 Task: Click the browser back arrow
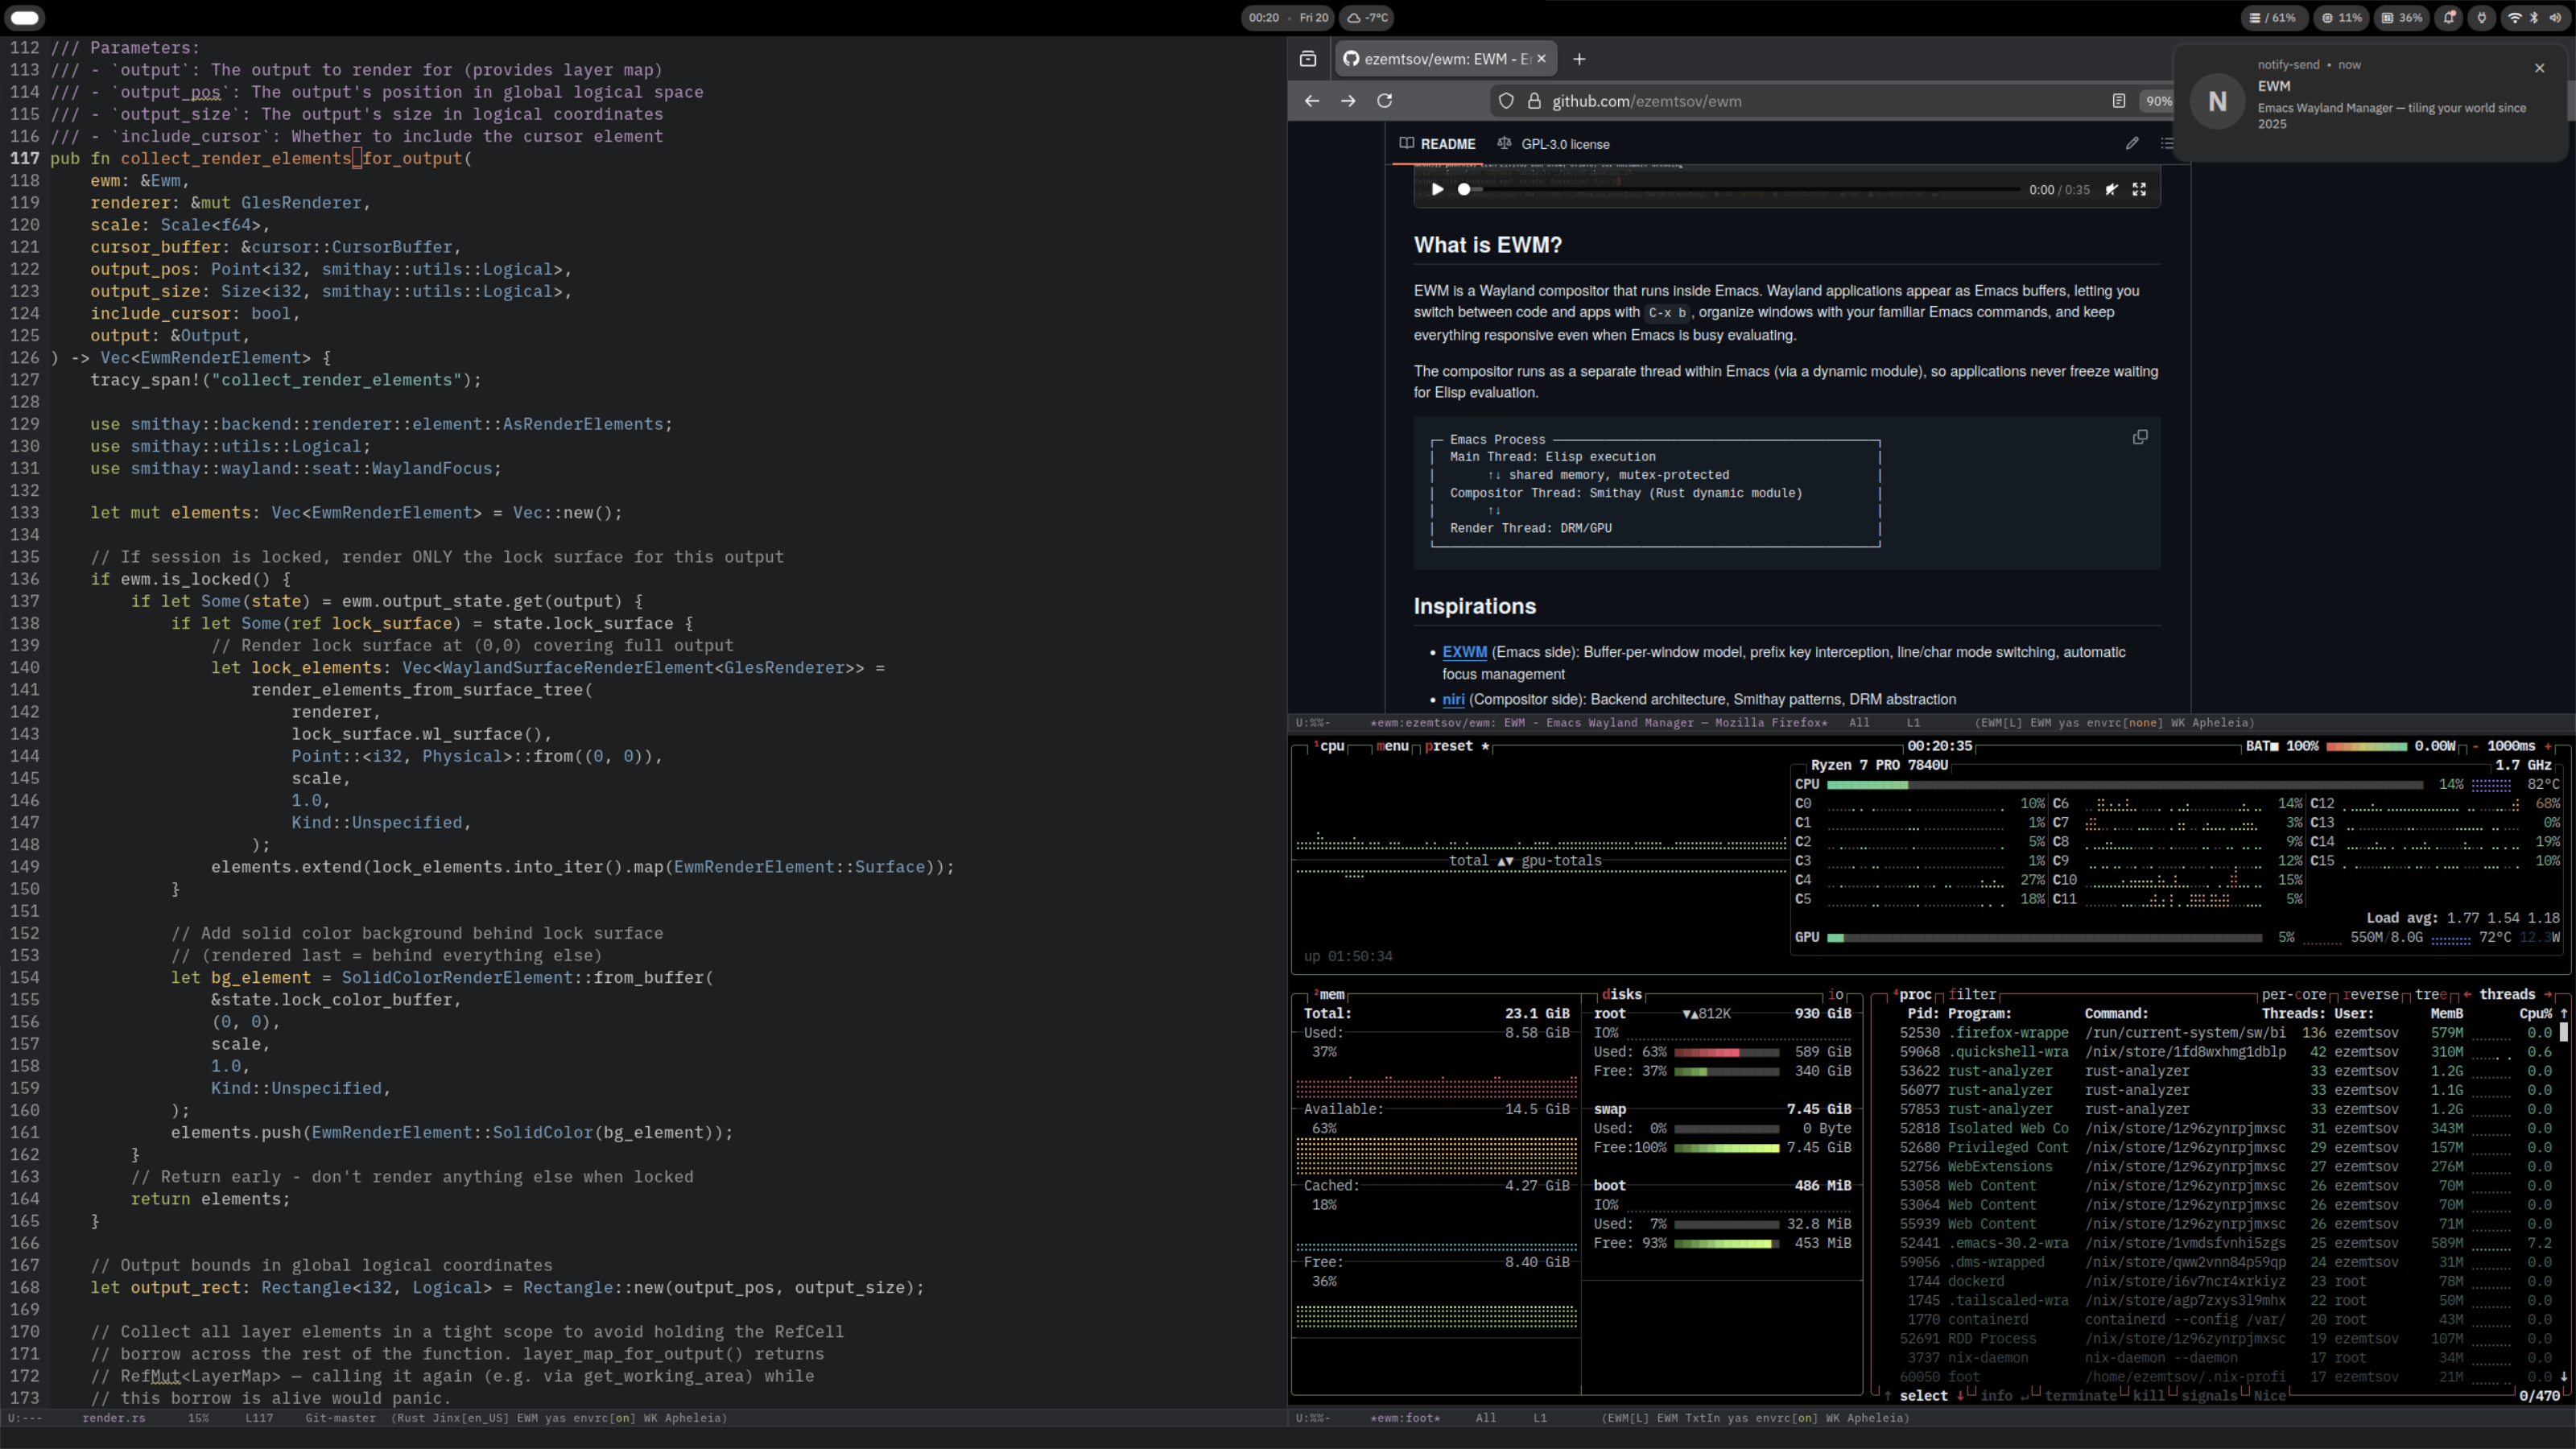[x=1312, y=101]
